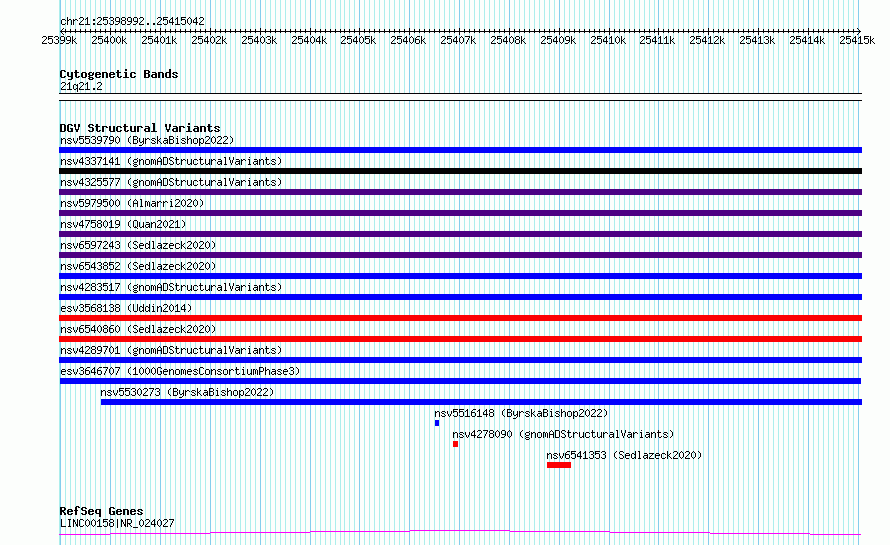Click nsv5530273 (ByrskaBishop2022) label
The height and width of the screenshot is (545, 890).
187,392
